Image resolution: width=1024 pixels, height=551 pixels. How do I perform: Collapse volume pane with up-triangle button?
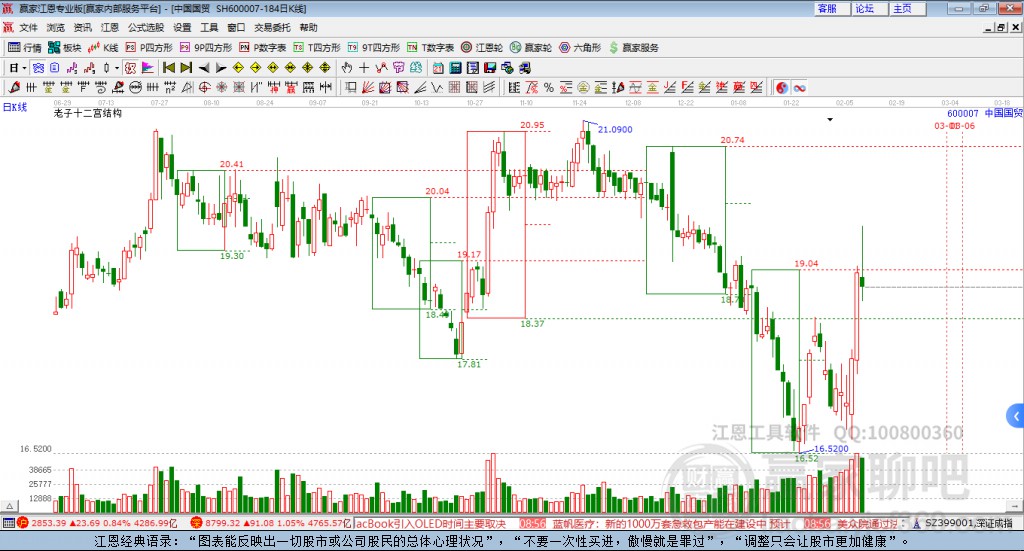(x=9, y=506)
